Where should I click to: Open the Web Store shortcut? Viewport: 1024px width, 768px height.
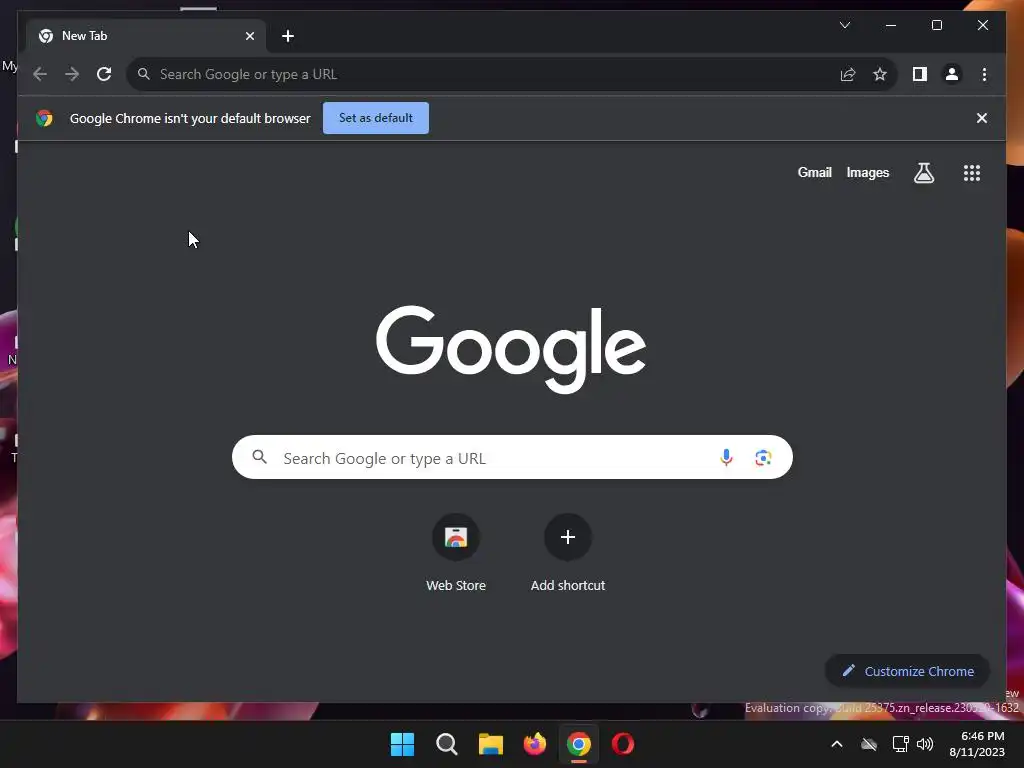(x=456, y=553)
